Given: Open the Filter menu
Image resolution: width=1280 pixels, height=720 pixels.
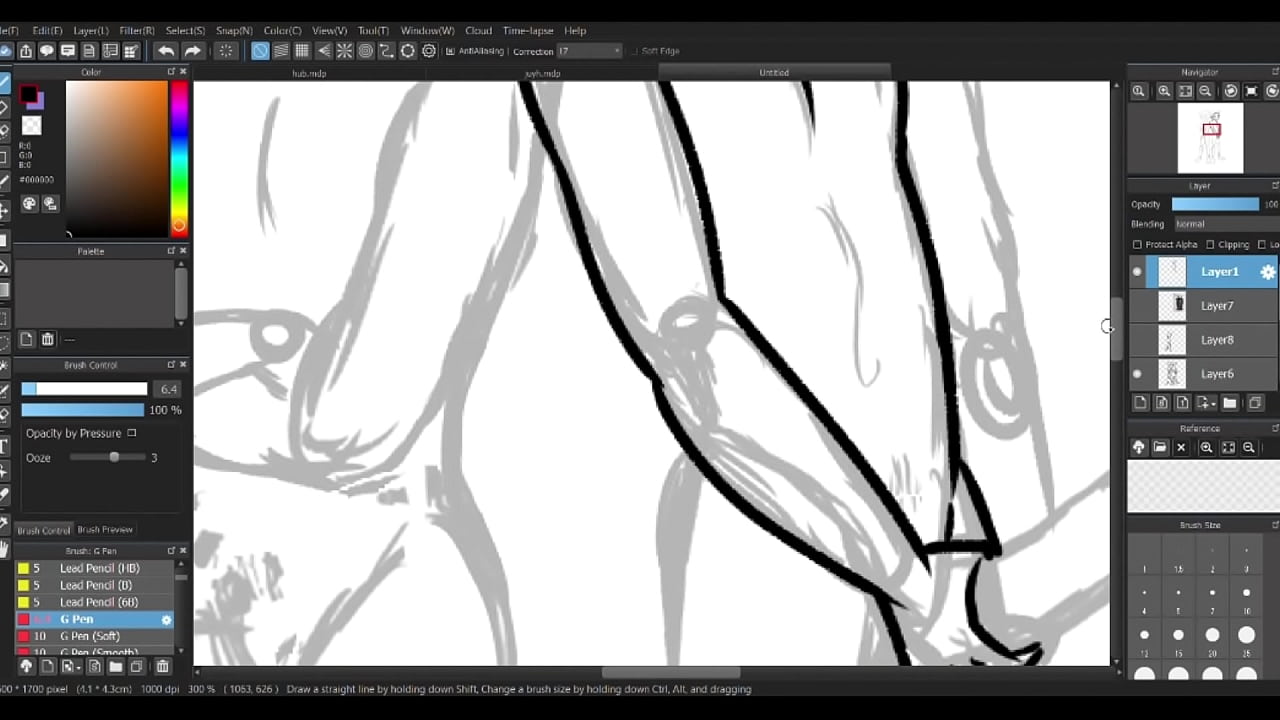Looking at the screenshot, I should point(137,31).
